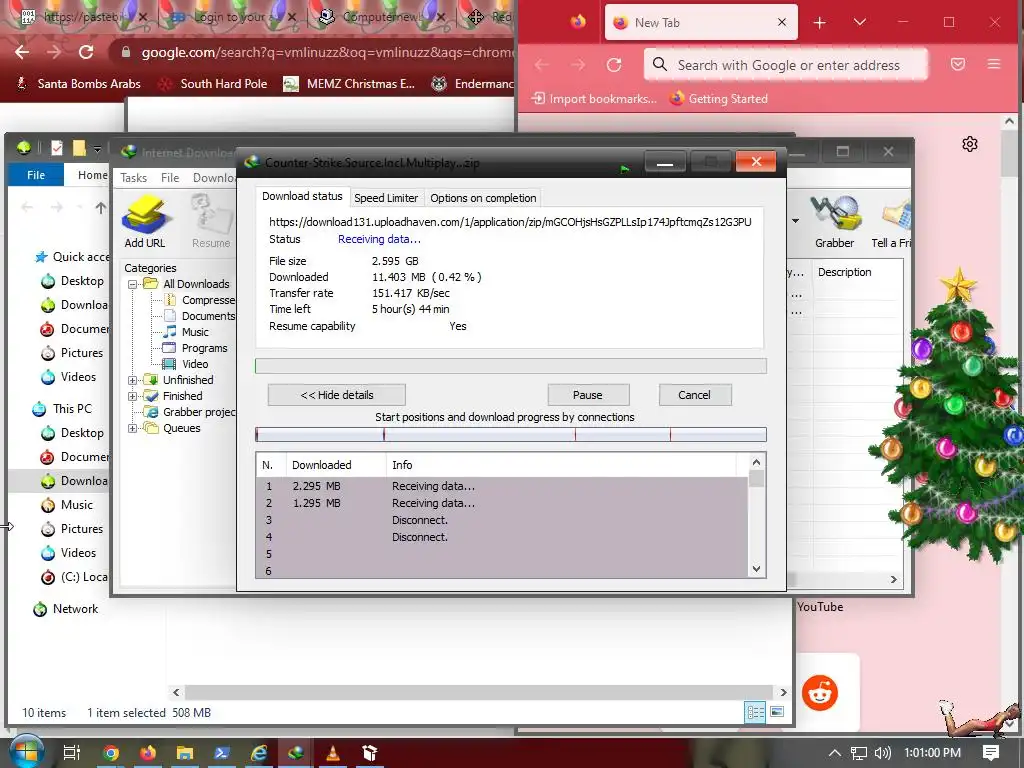
Task: Open Firefox from the taskbar
Action: tap(148, 753)
